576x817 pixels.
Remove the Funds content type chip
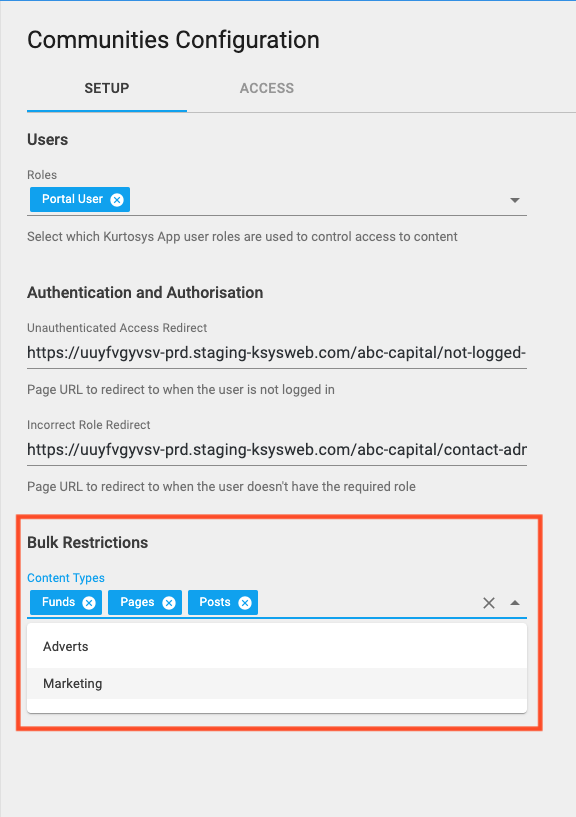[89, 603]
